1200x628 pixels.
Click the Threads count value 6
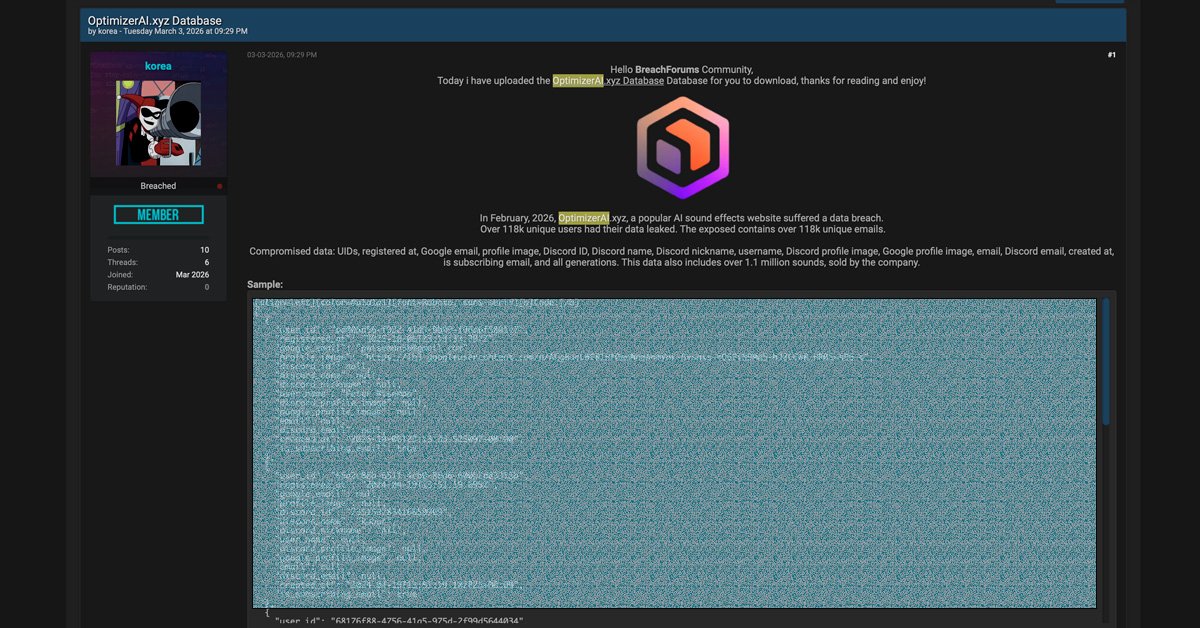click(206, 262)
